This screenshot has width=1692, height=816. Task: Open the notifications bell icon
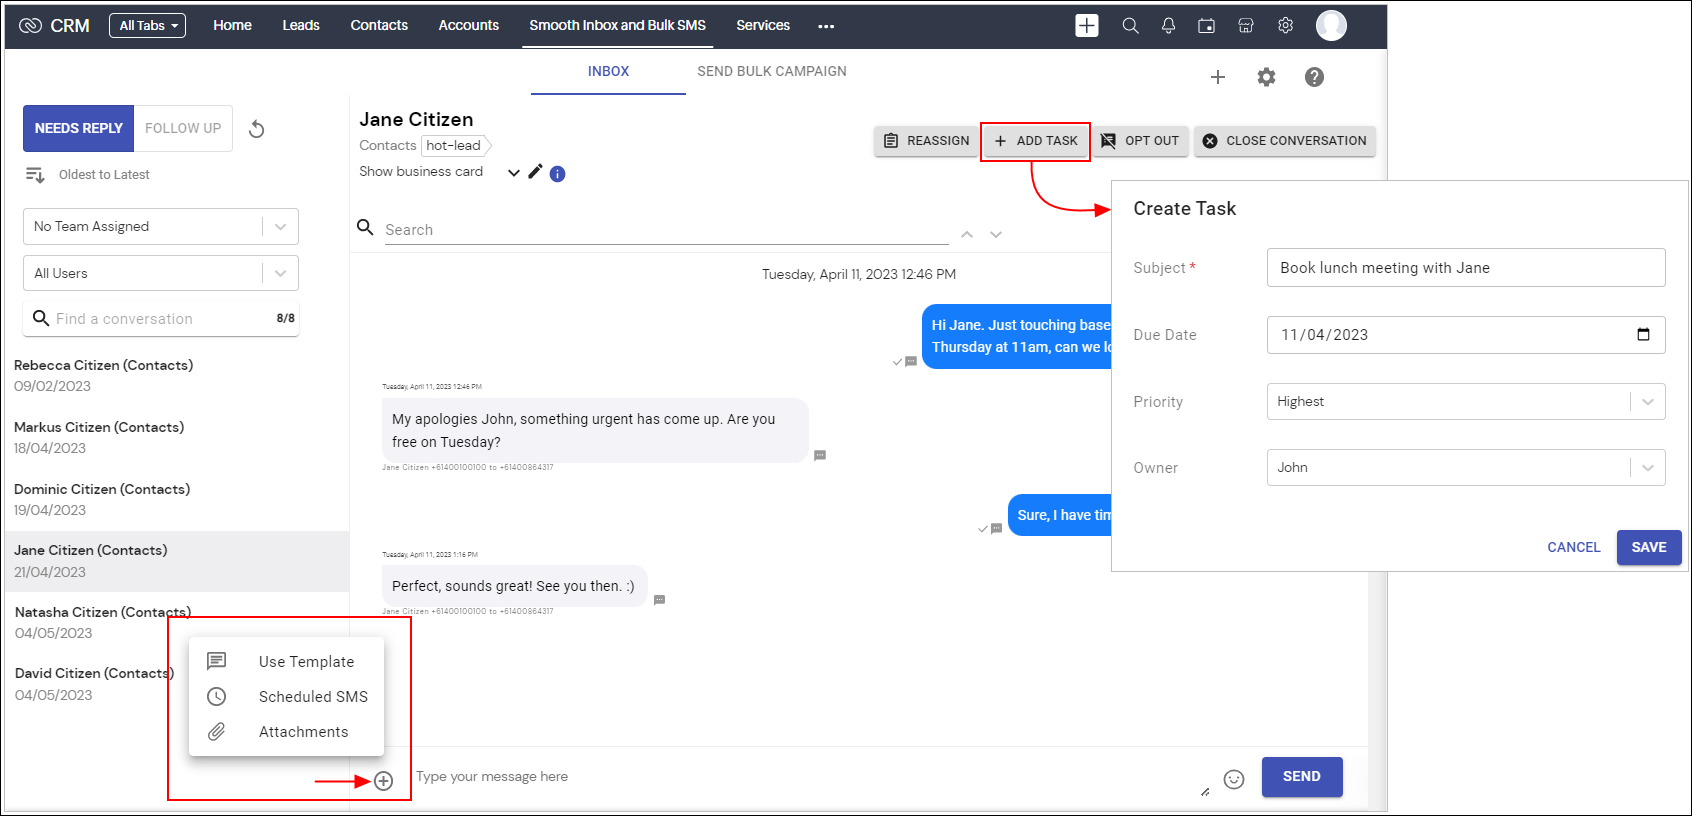point(1168,26)
